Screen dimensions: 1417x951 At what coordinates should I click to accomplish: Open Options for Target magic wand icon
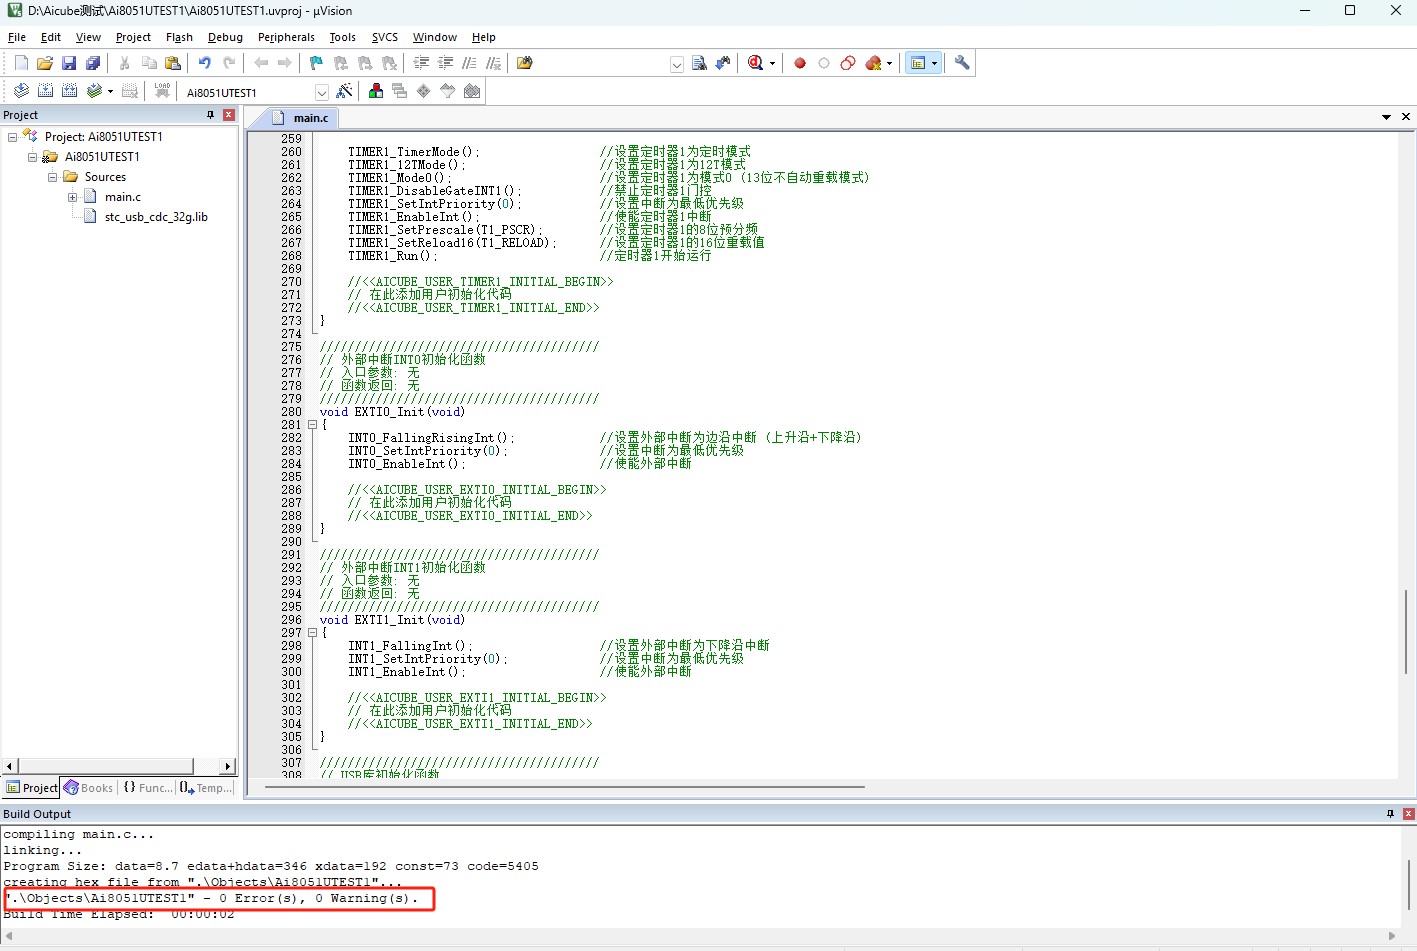point(344,91)
